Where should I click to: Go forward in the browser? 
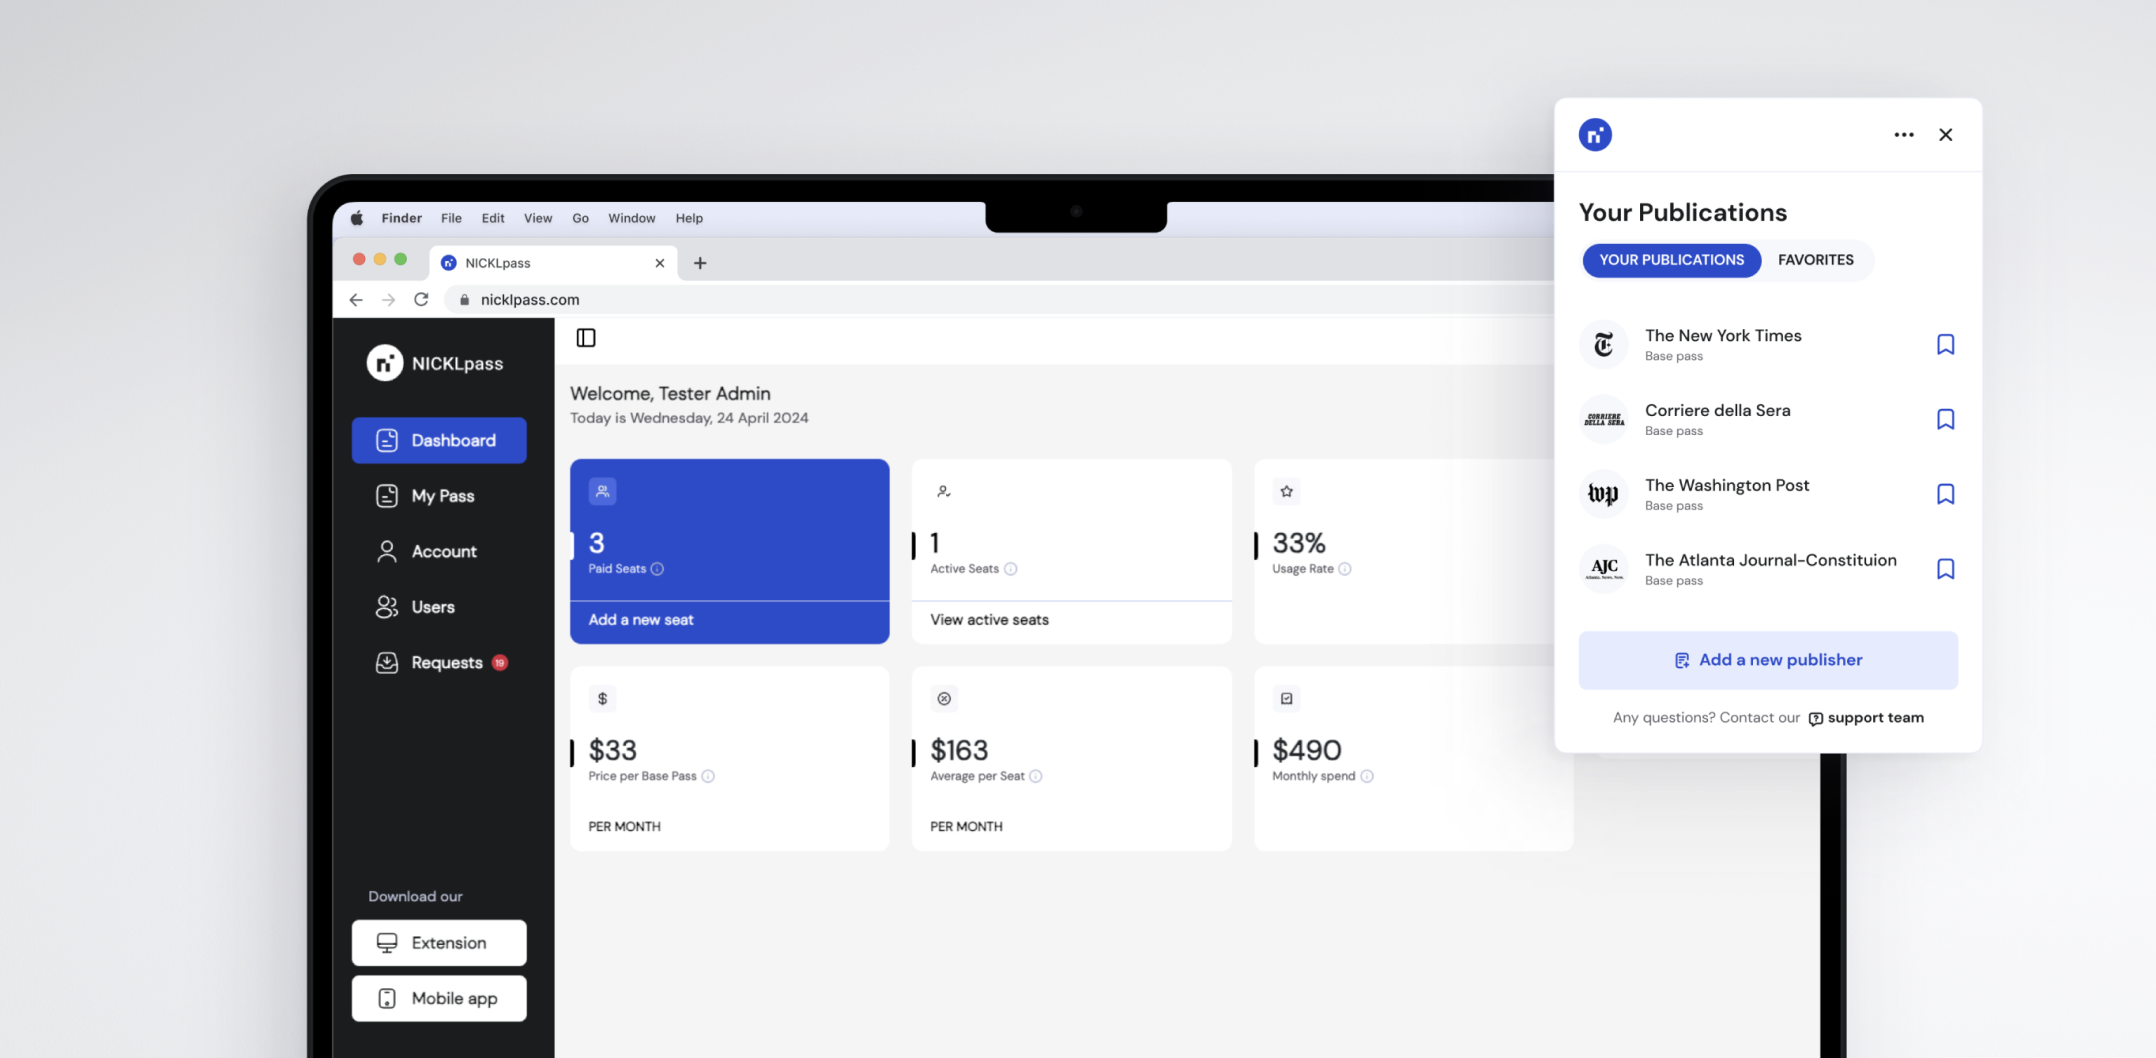coord(388,300)
